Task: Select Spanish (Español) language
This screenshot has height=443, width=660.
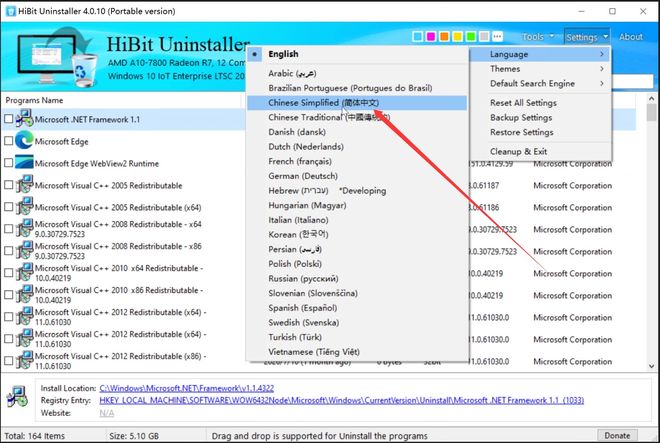Action: [x=357, y=308]
